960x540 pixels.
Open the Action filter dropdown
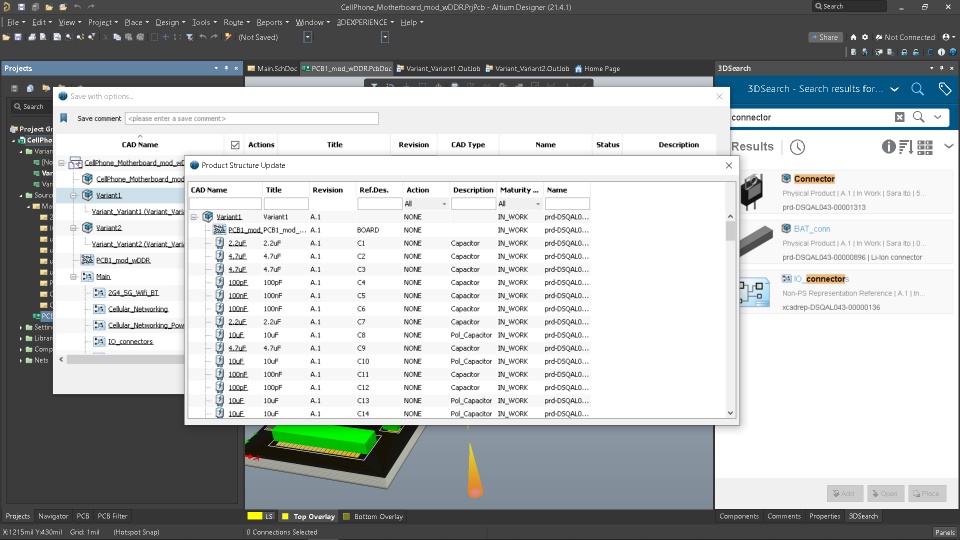point(444,204)
